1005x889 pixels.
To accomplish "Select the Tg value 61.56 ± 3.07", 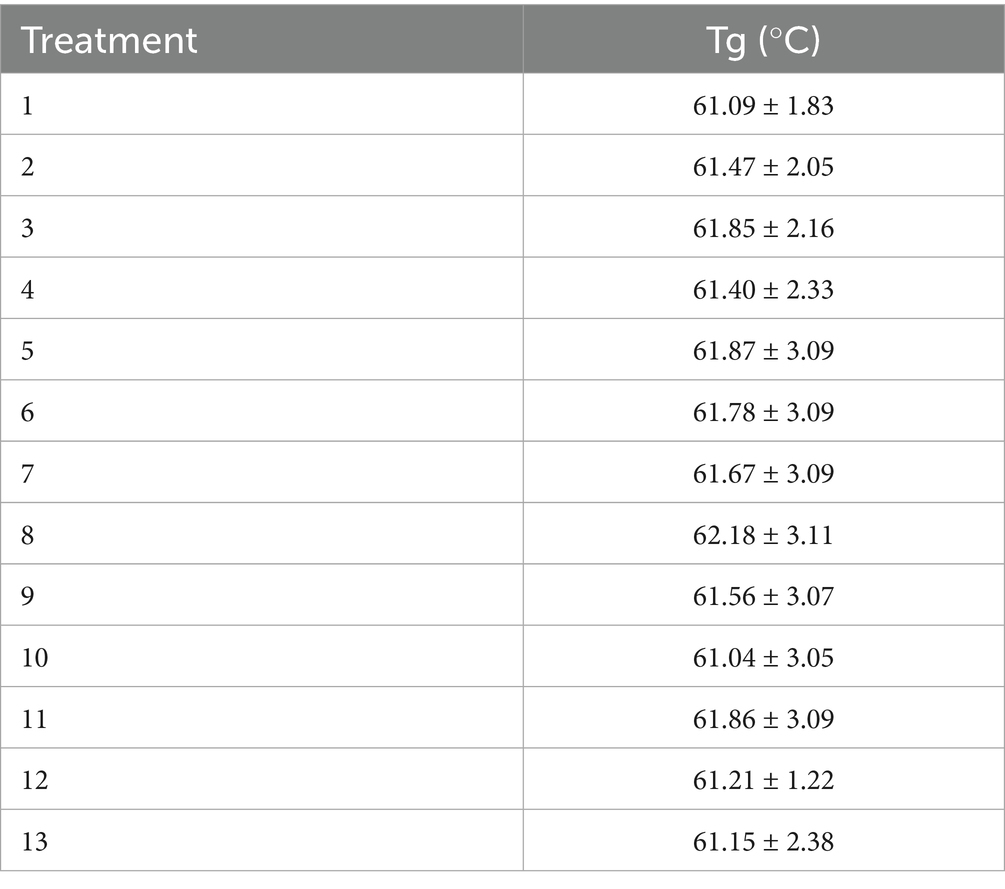I will click(763, 596).
